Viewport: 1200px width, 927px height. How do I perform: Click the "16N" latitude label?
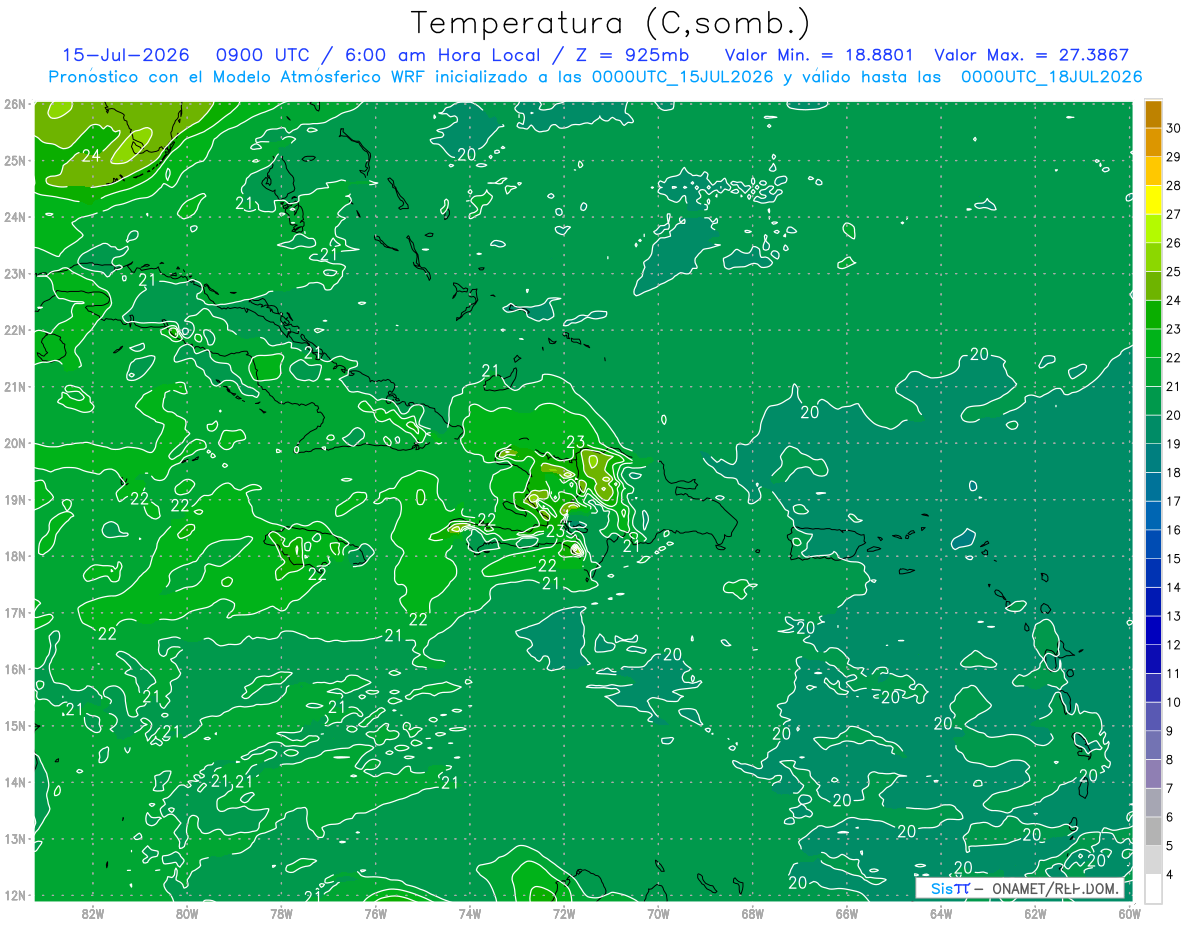[x=15, y=669]
